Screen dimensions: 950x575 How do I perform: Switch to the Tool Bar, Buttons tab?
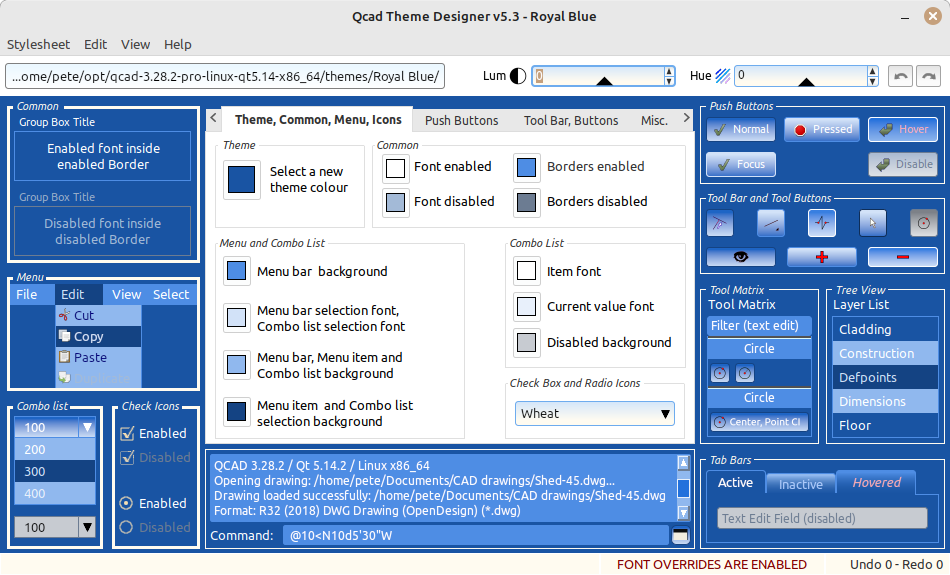click(x=571, y=121)
